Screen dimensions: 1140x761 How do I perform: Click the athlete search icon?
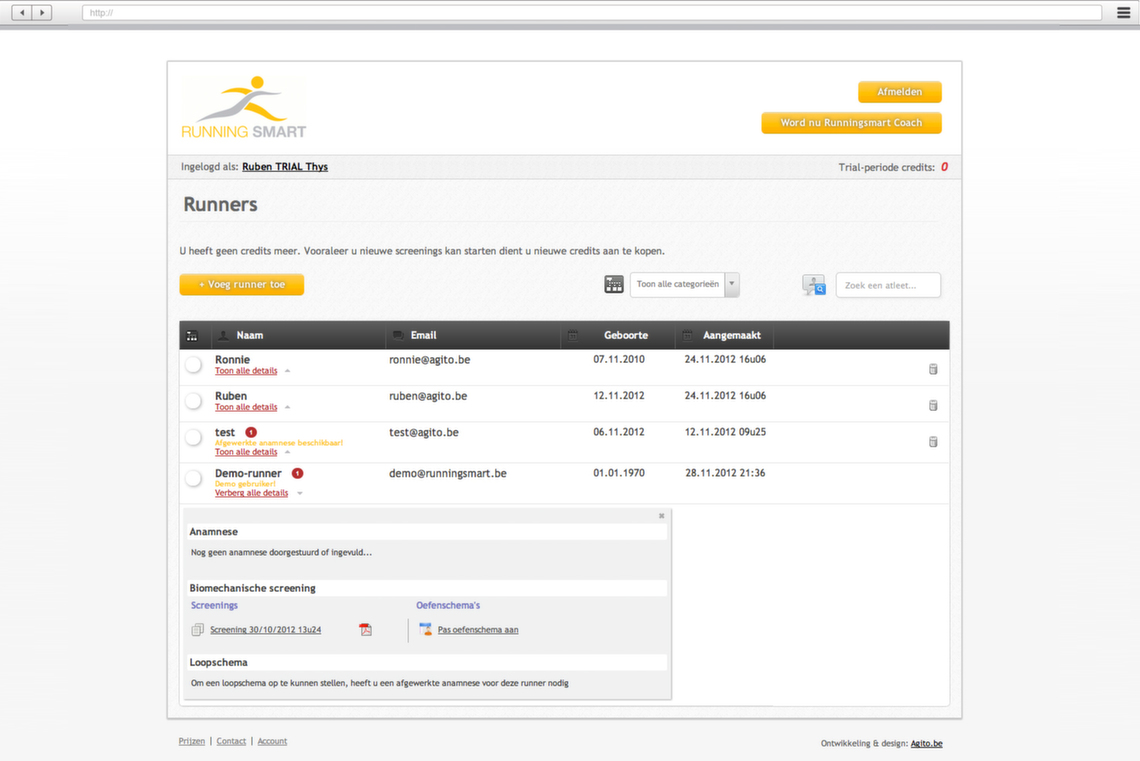[x=814, y=285]
